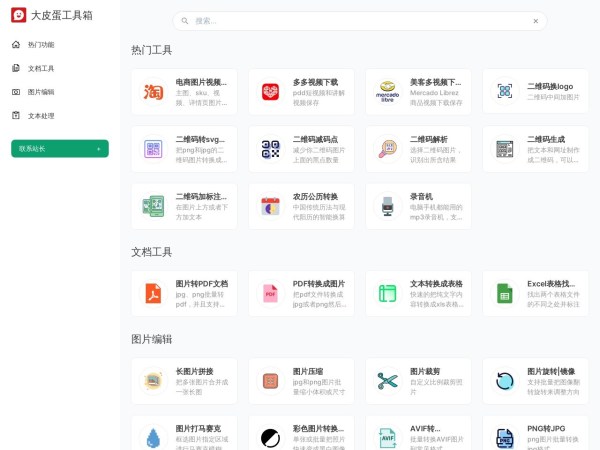Open the 二维码解析 tool card
The width and height of the screenshot is (600, 450).
coord(419,149)
